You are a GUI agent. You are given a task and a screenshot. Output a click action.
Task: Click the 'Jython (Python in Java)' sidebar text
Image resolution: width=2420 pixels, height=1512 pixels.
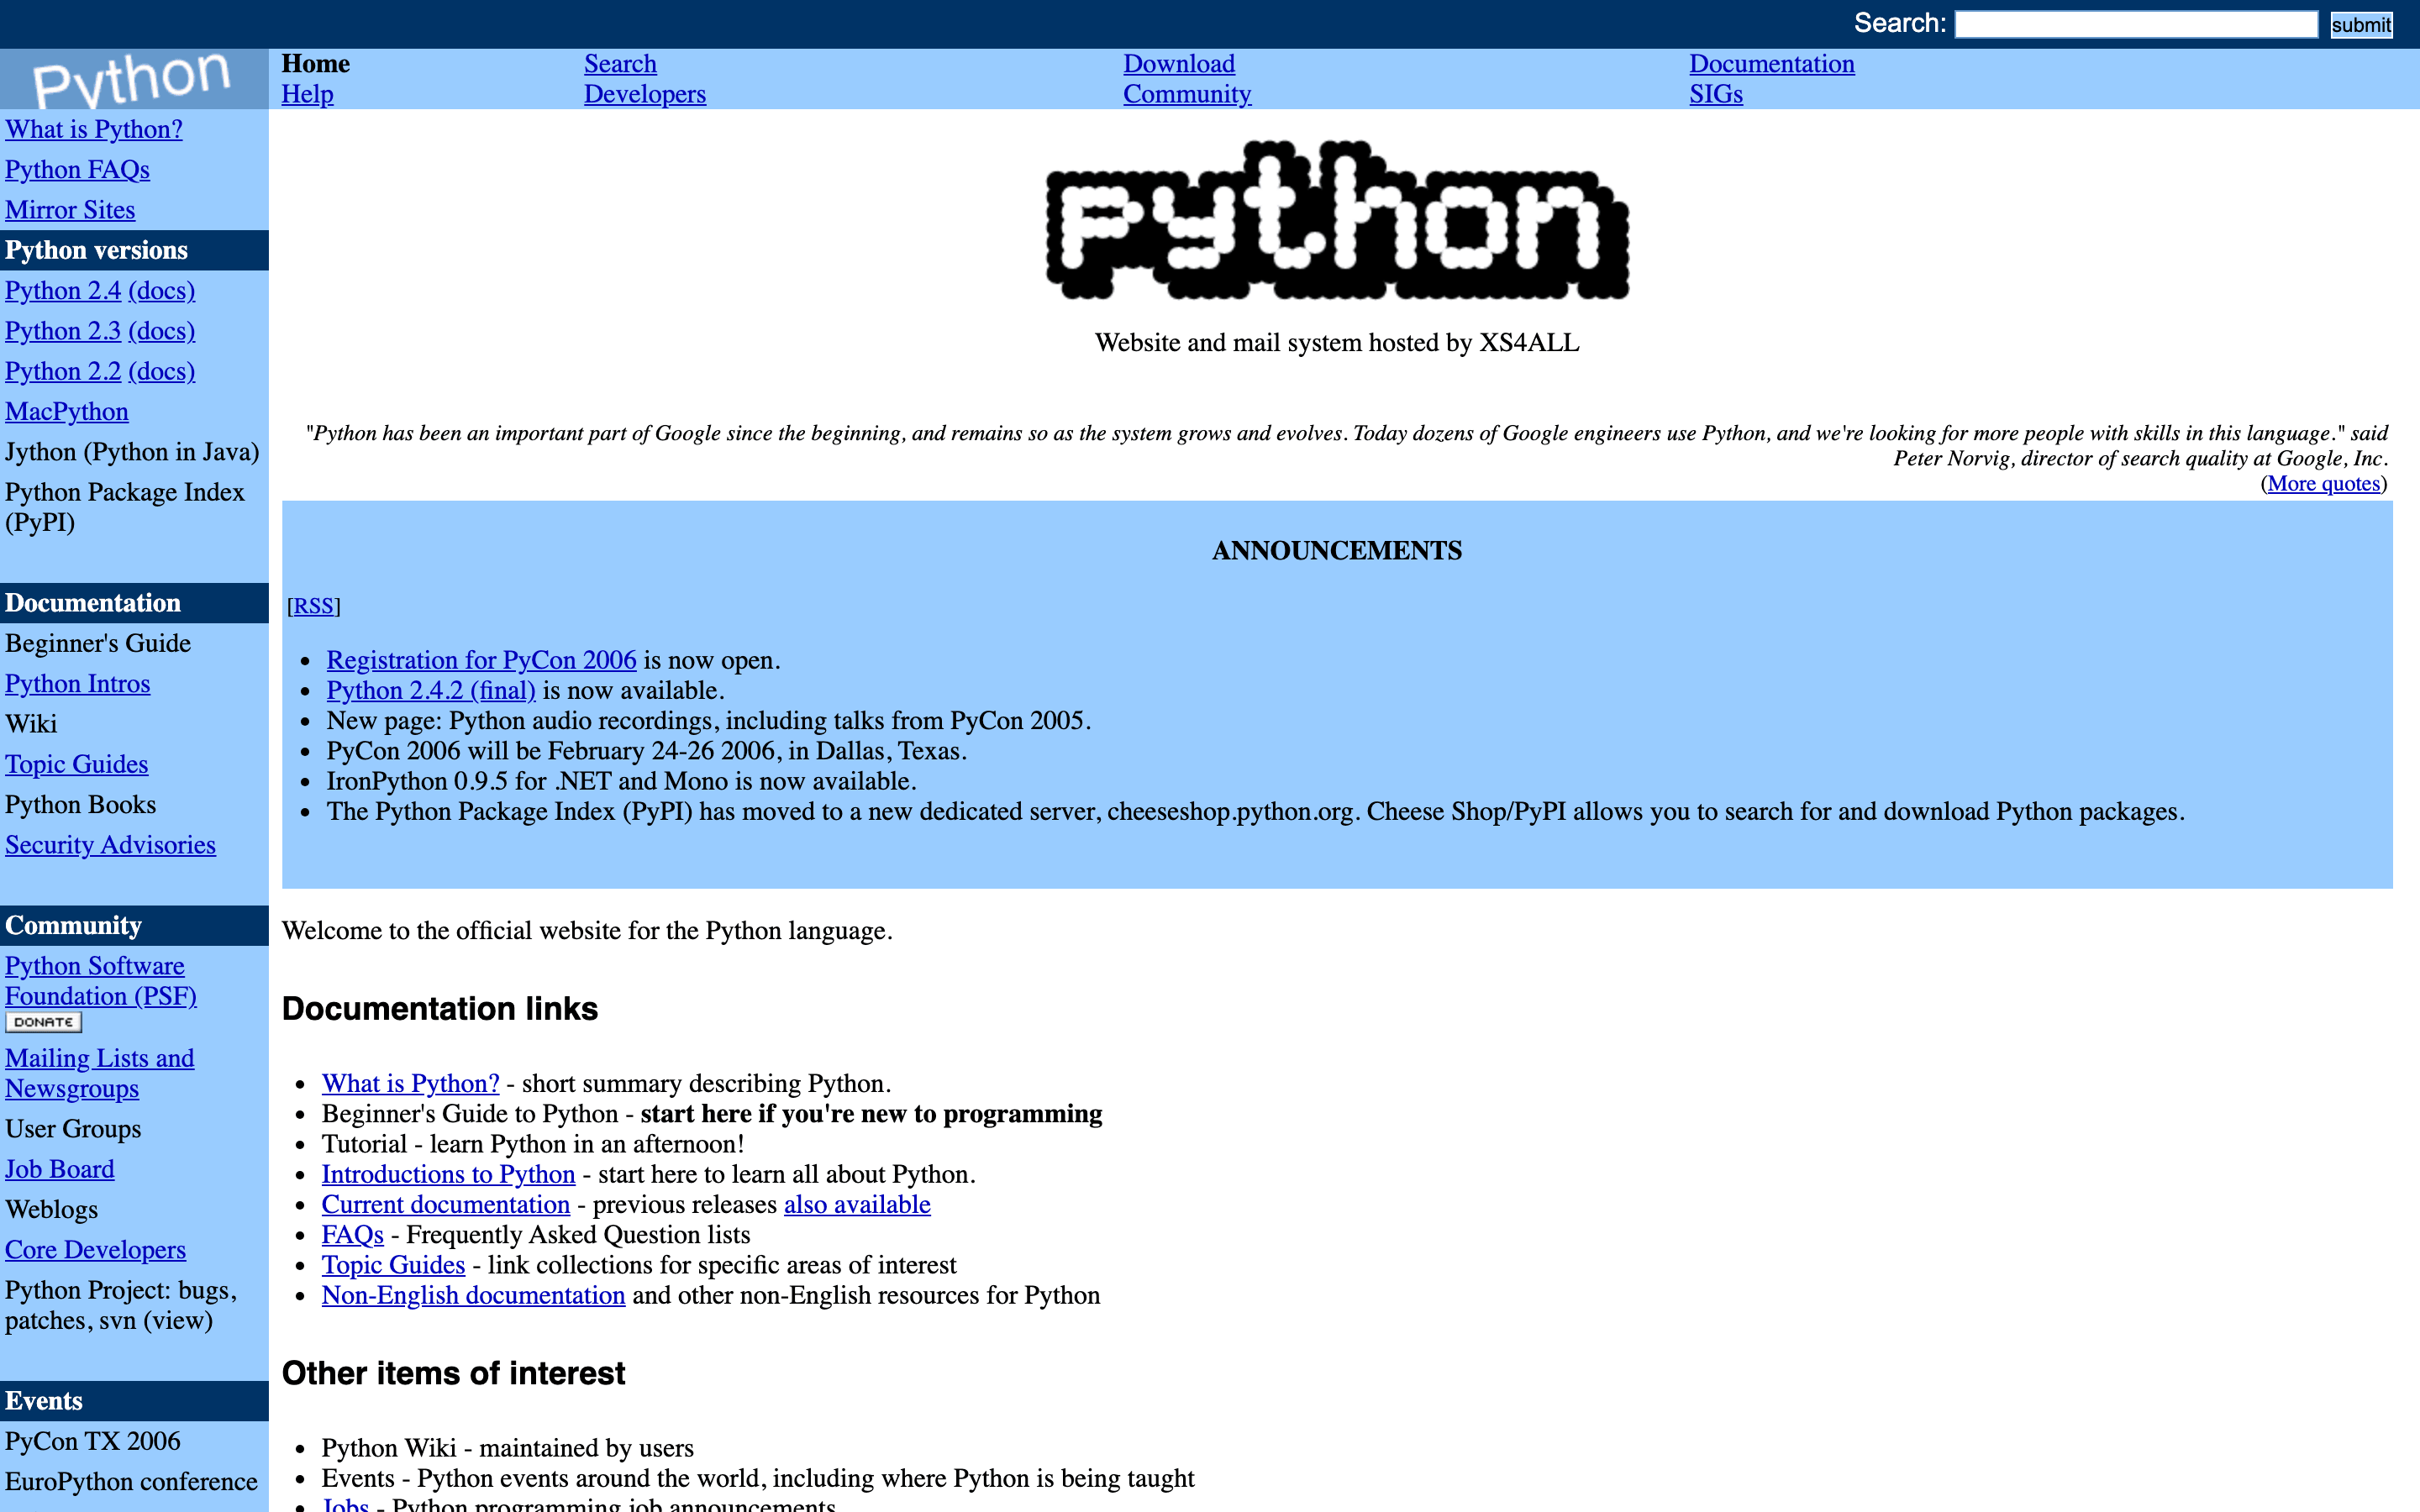pyautogui.click(x=132, y=452)
